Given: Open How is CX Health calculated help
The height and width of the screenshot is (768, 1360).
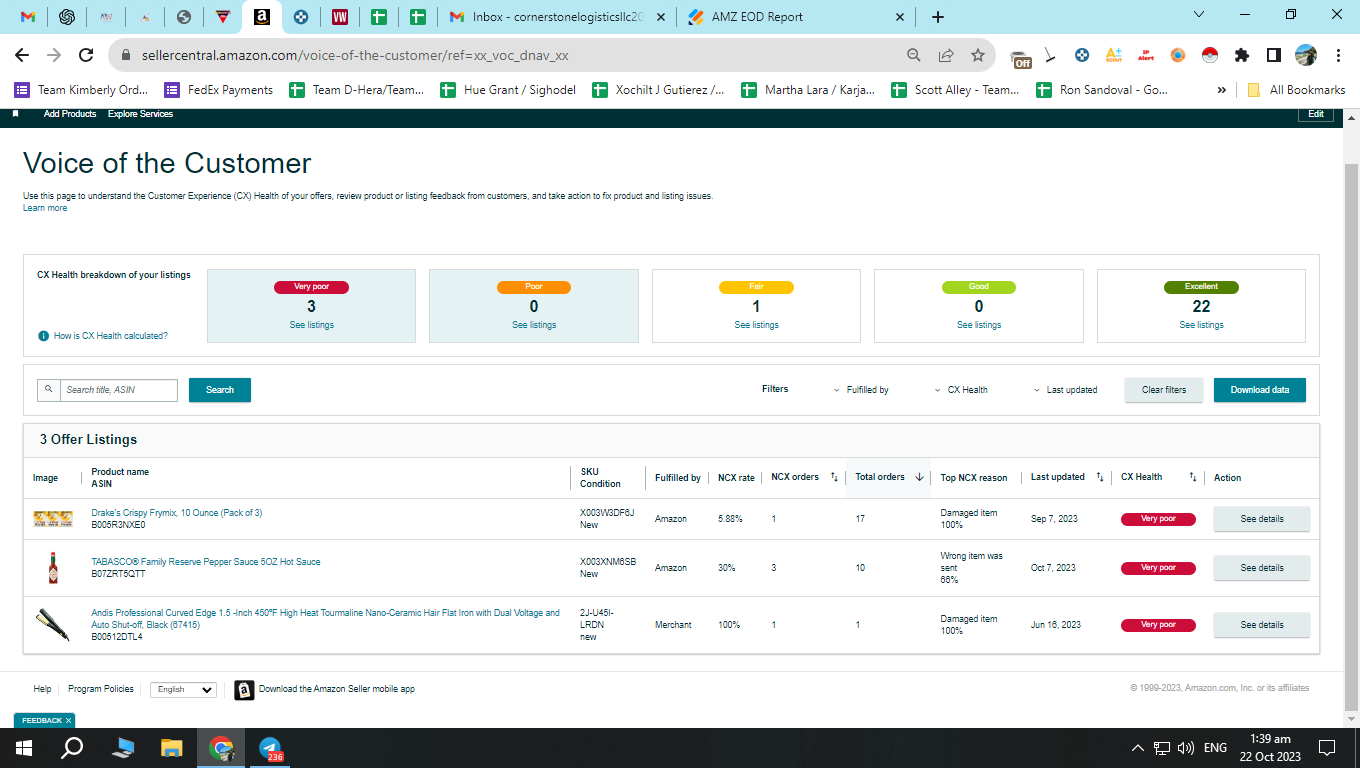Looking at the screenshot, I should (111, 336).
